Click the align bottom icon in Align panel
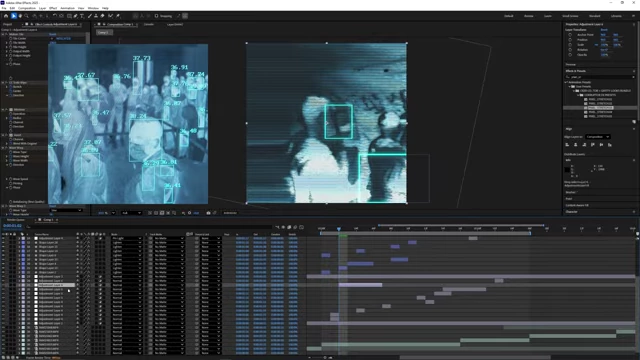 coord(610,144)
